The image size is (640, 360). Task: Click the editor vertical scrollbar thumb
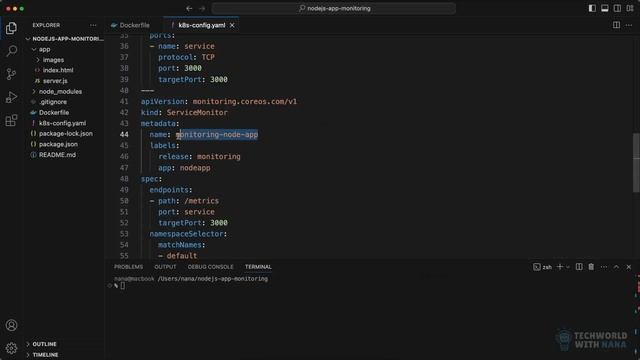click(636, 162)
